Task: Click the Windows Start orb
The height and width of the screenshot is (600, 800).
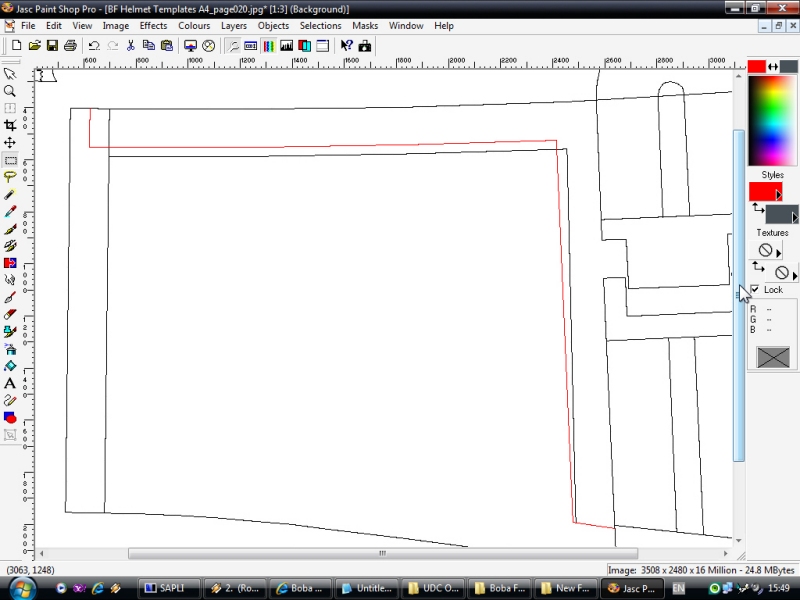Action: point(22,588)
